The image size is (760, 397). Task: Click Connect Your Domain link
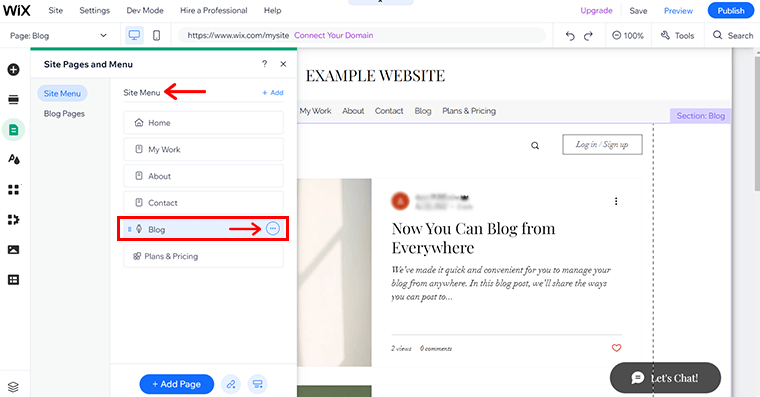[333, 35]
